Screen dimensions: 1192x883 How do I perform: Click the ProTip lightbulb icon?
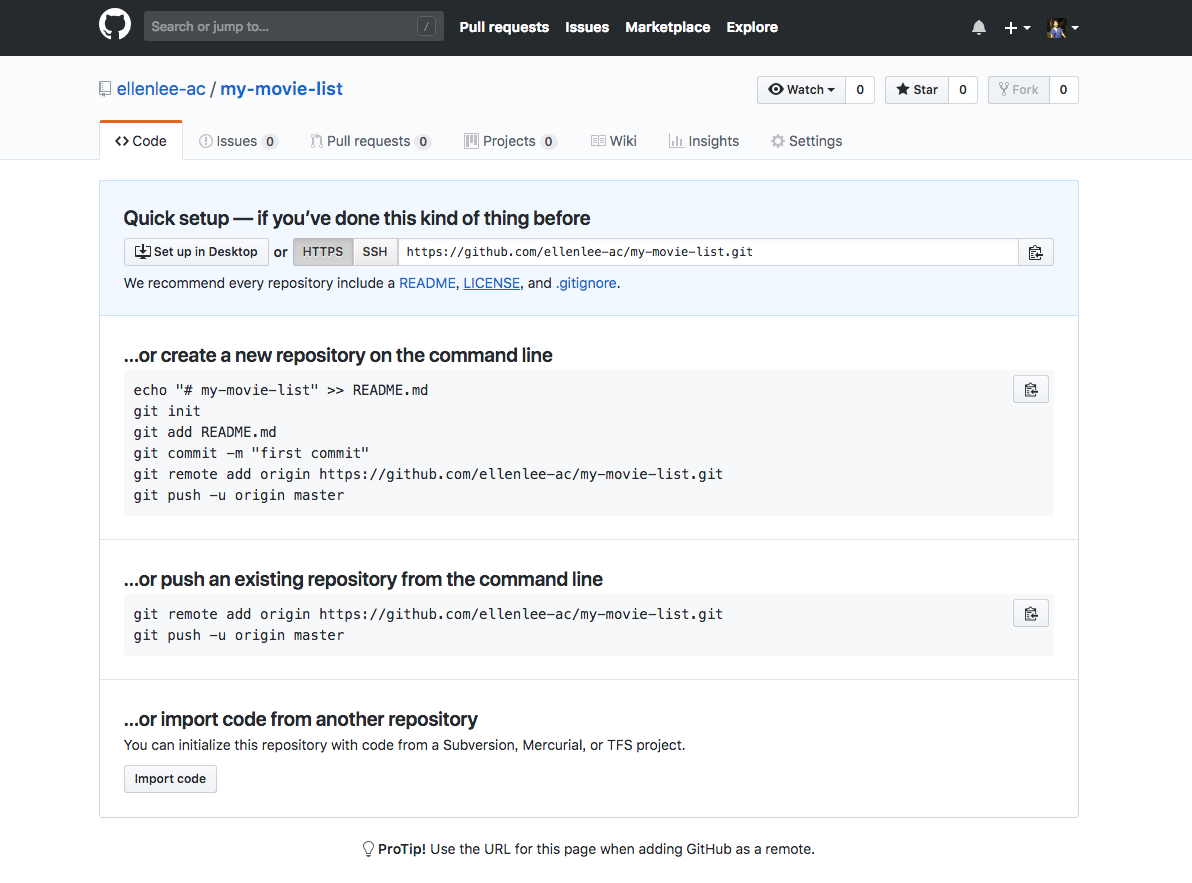pos(368,849)
